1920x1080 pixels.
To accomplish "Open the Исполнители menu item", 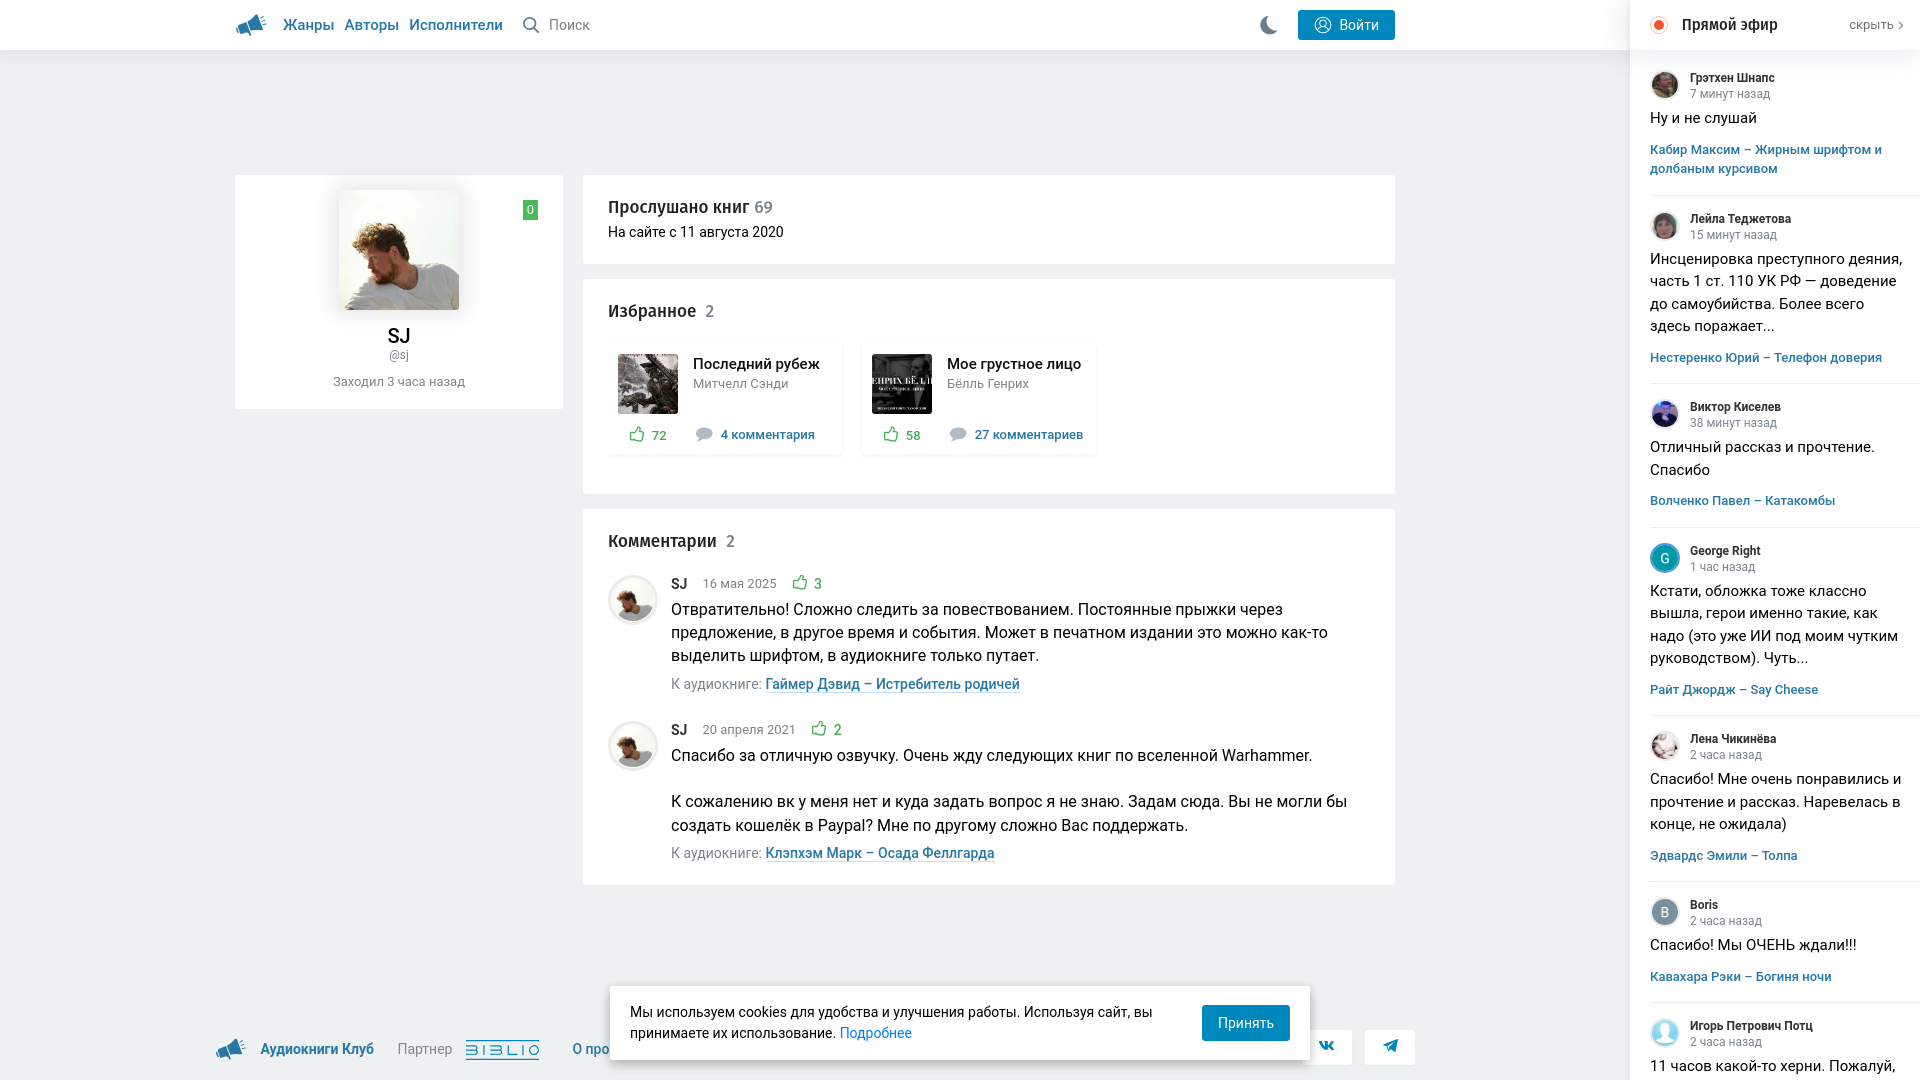I will 455,25.
